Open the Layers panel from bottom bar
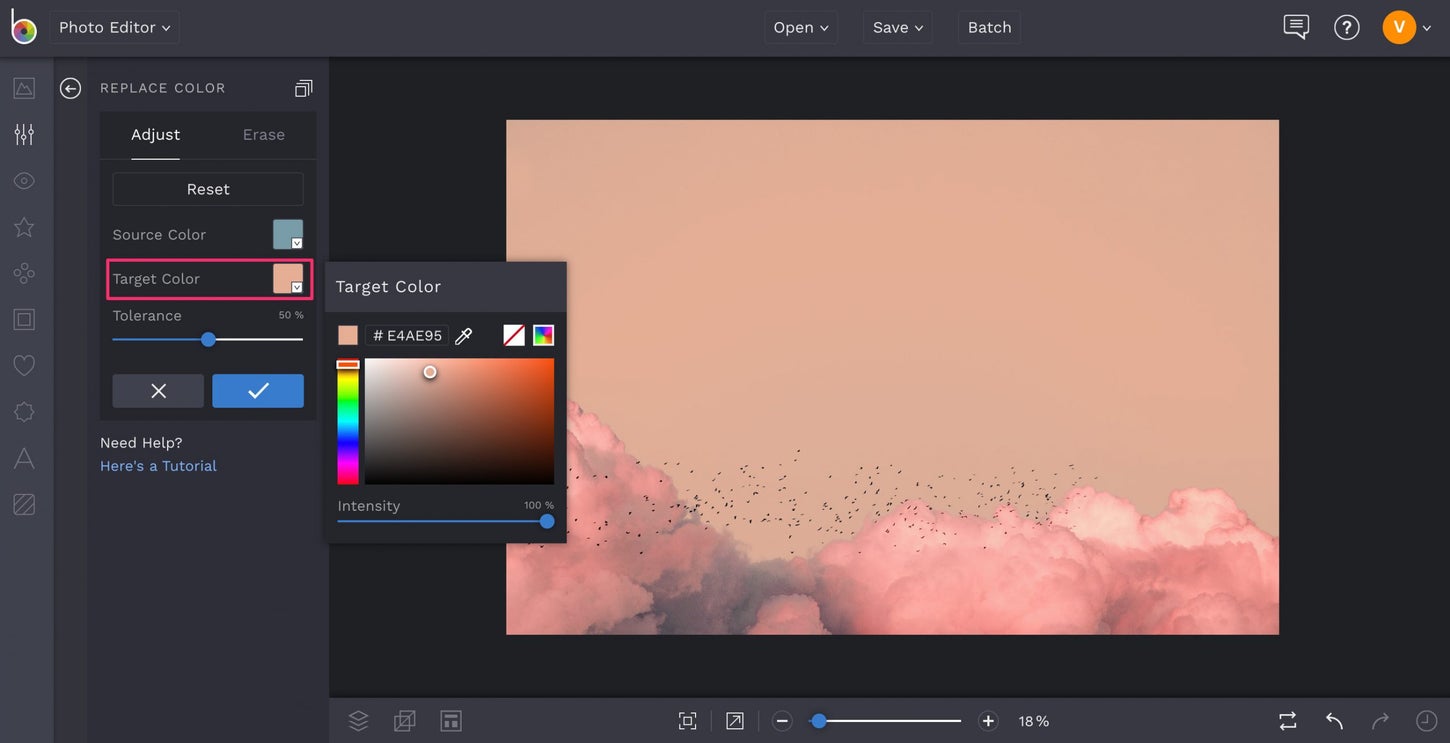This screenshot has width=1450, height=743. (358, 720)
